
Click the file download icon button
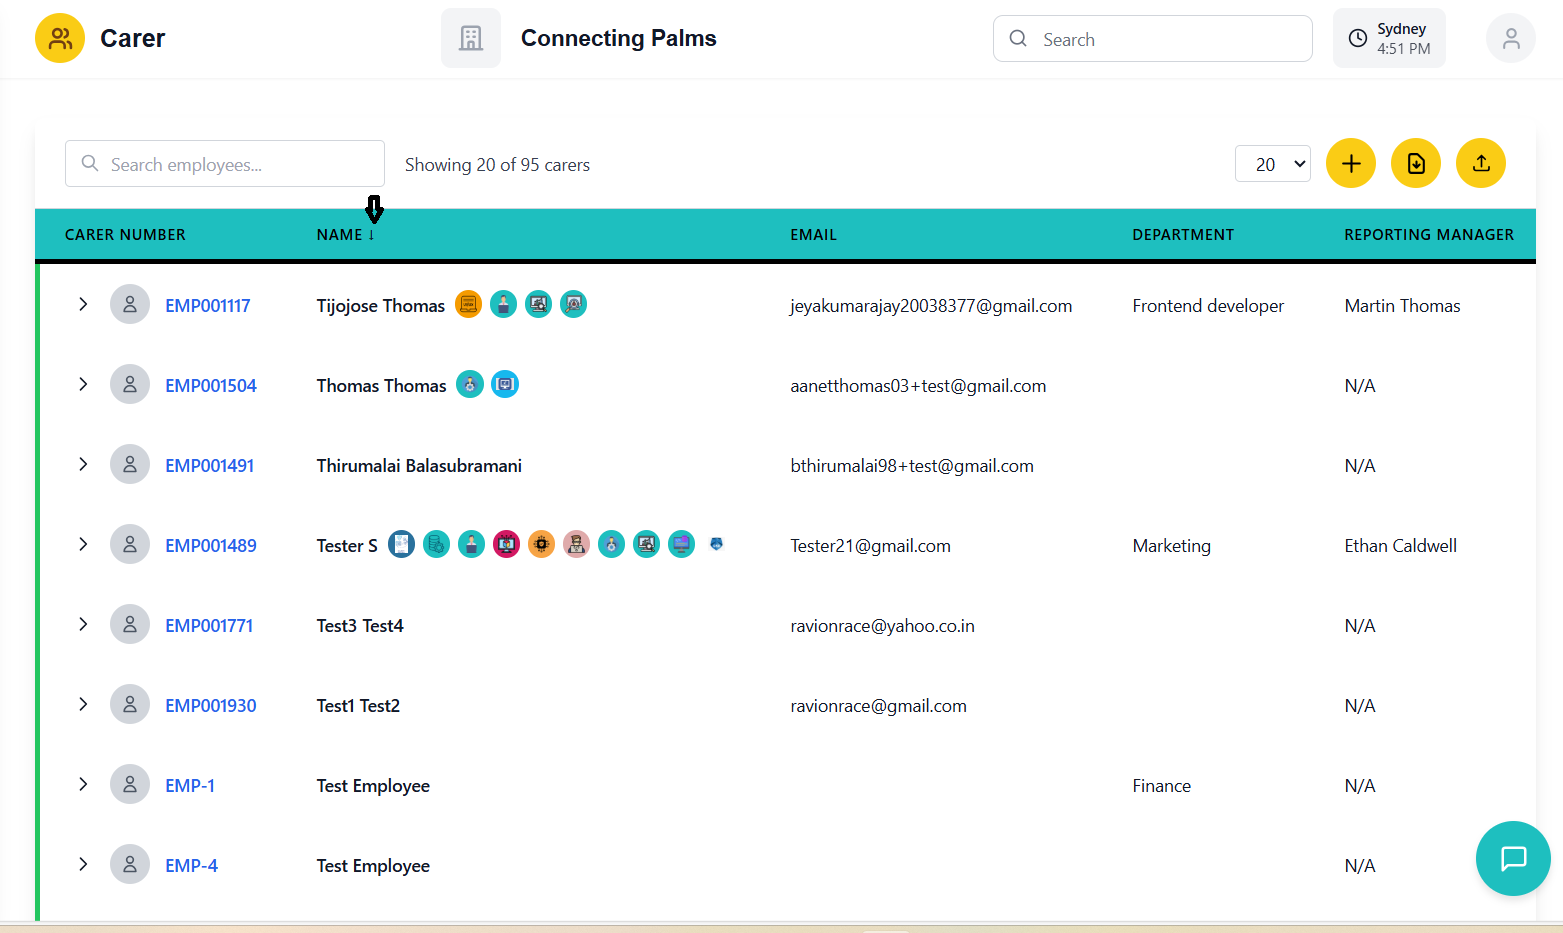coord(1415,163)
